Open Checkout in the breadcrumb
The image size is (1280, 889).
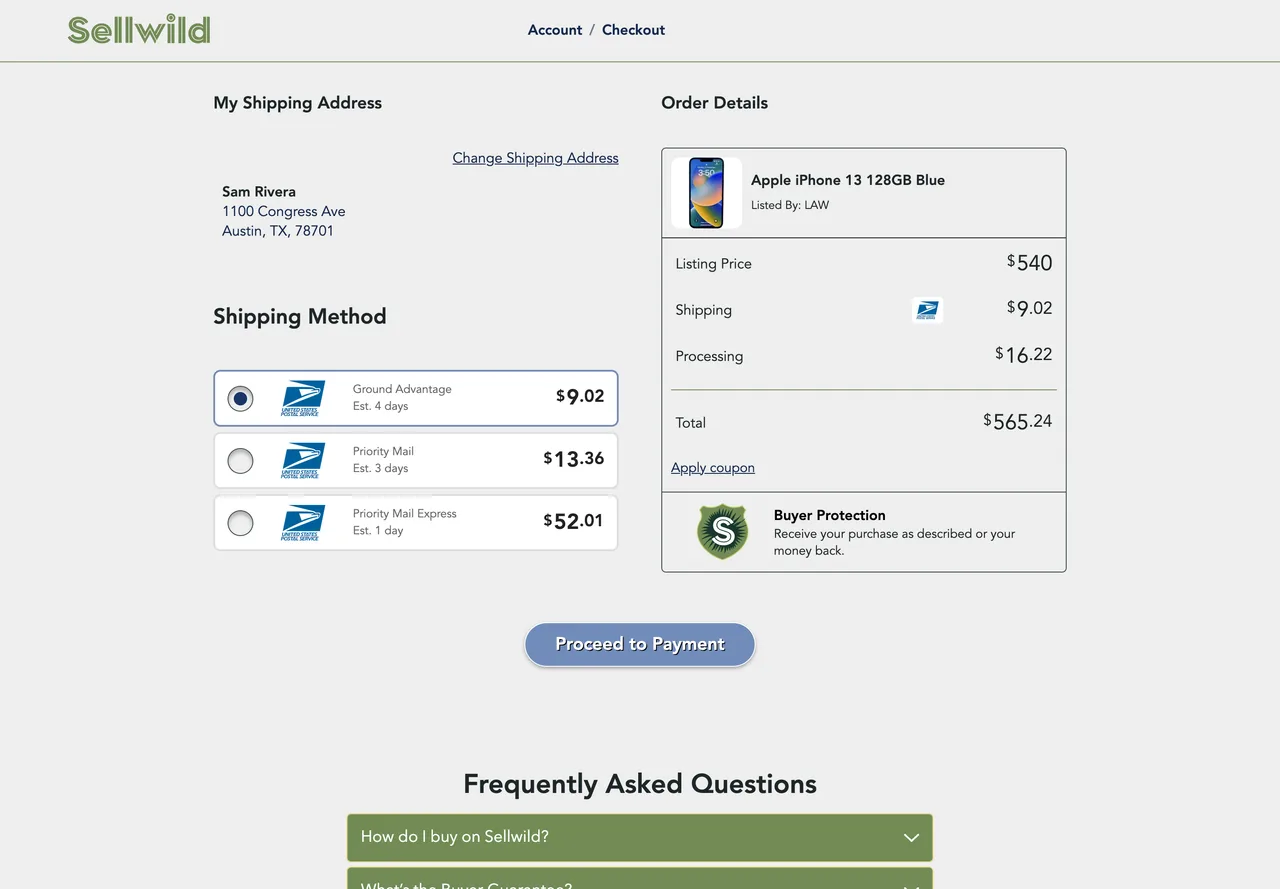click(x=633, y=30)
